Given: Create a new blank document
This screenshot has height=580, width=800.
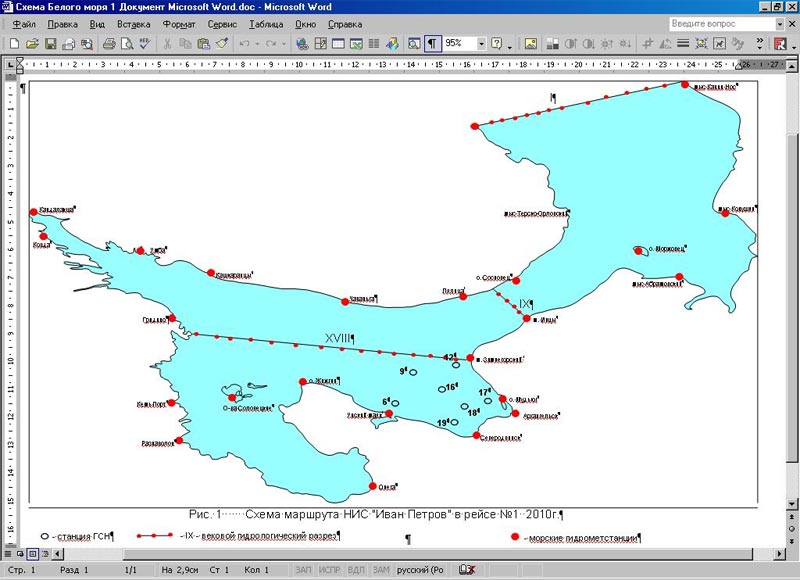Looking at the screenshot, I should click(14, 44).
